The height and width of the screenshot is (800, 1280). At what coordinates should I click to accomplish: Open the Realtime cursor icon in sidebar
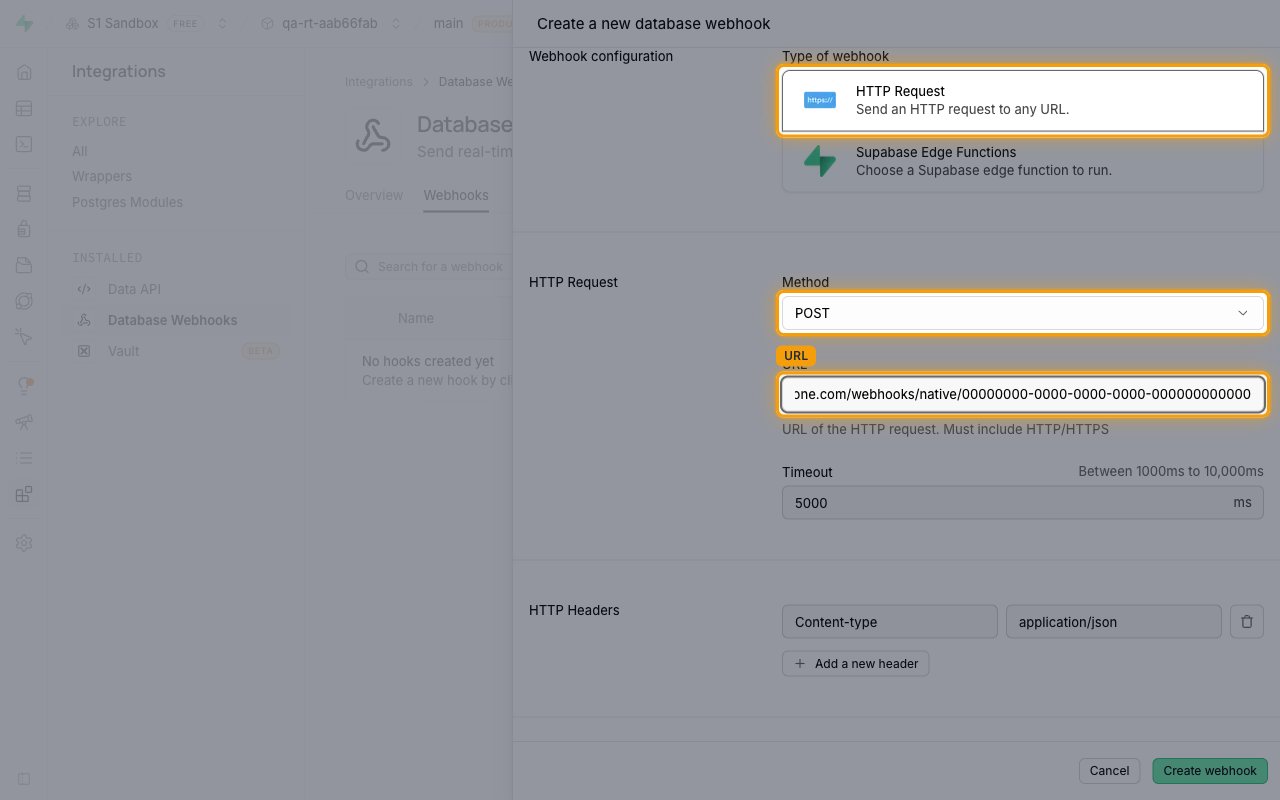(24, 337)
